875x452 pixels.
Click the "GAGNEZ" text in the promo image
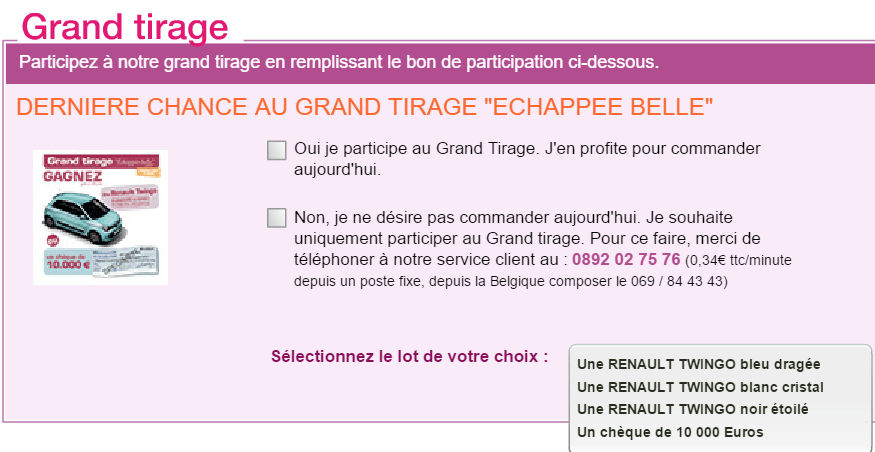68,175
